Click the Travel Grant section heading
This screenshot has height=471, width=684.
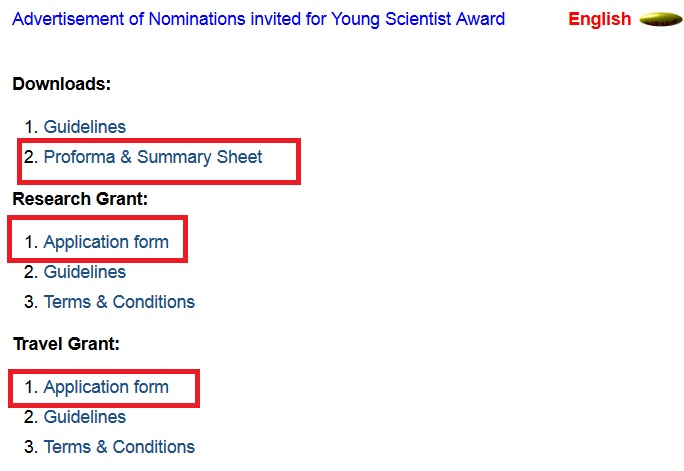coord(66,344)
